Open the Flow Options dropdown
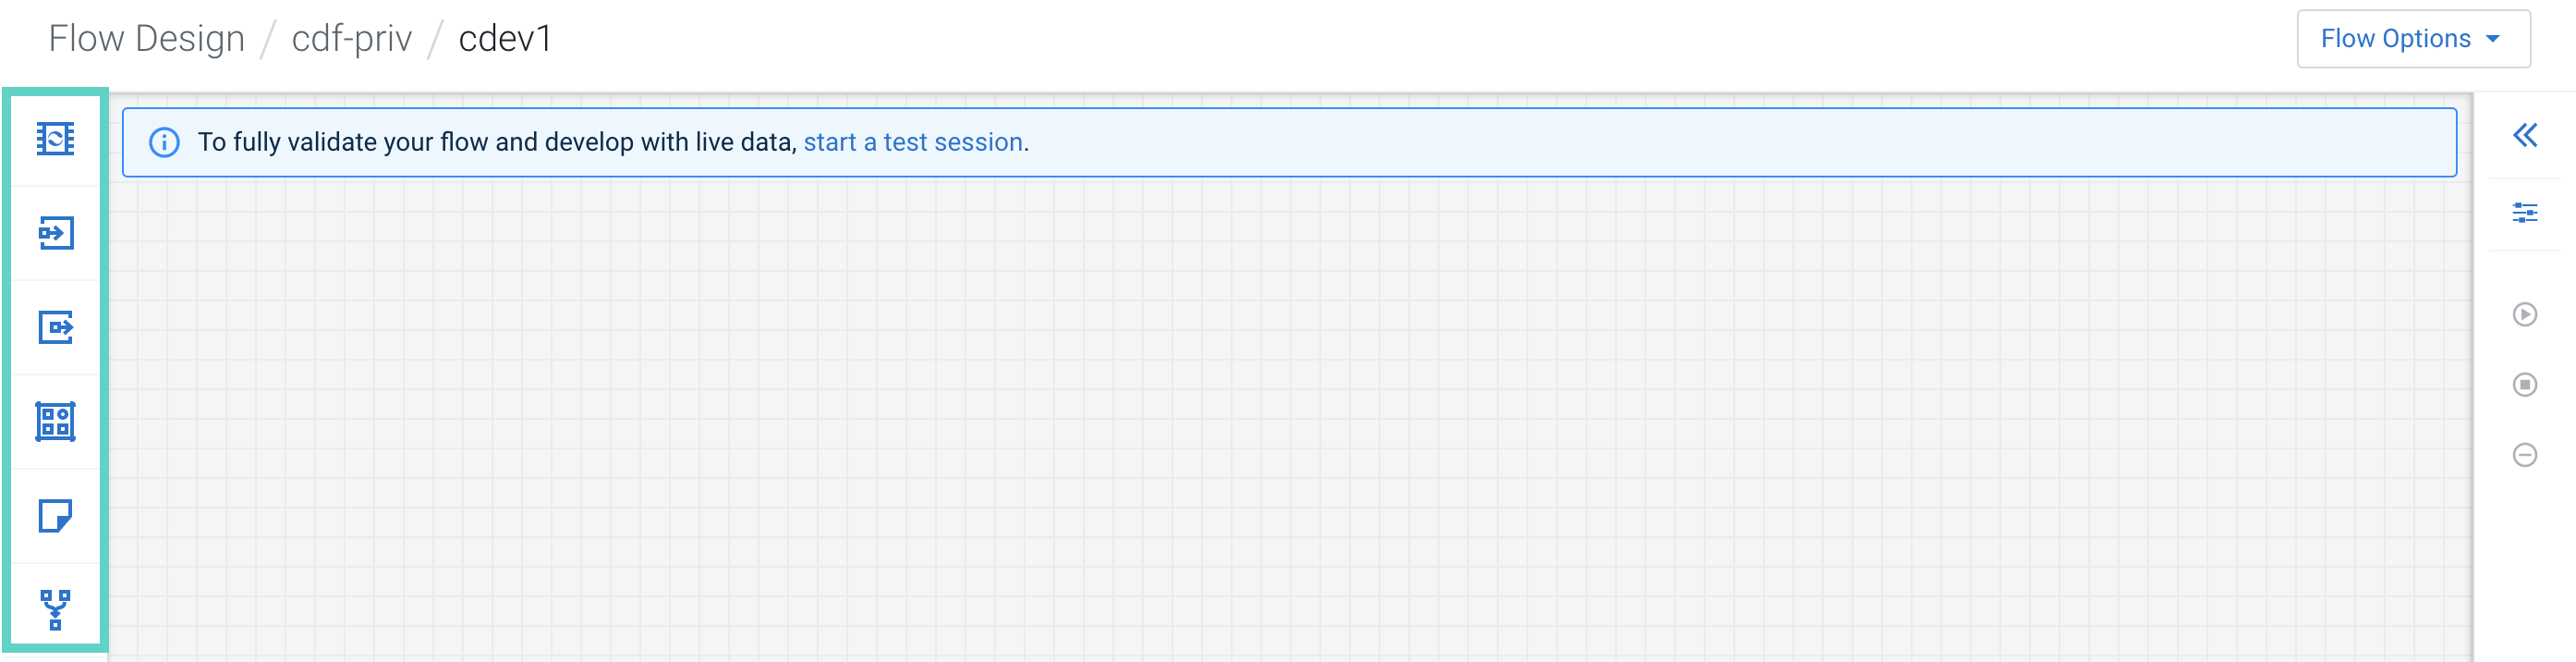 click(2413, 39)
